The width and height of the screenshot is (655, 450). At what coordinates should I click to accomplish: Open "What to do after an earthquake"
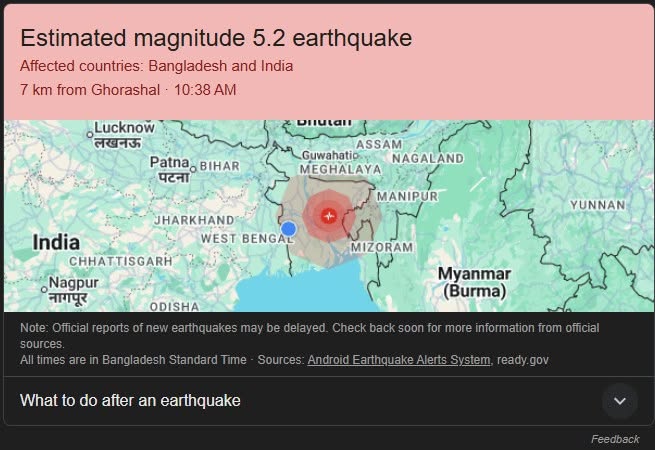point(130,401)
